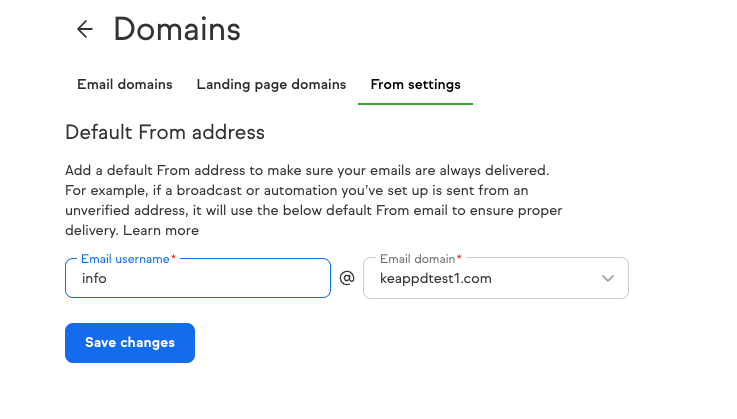This screenshot has height=419, width=737.
Task: Focus the Email username input field
Action: [198, 278]
